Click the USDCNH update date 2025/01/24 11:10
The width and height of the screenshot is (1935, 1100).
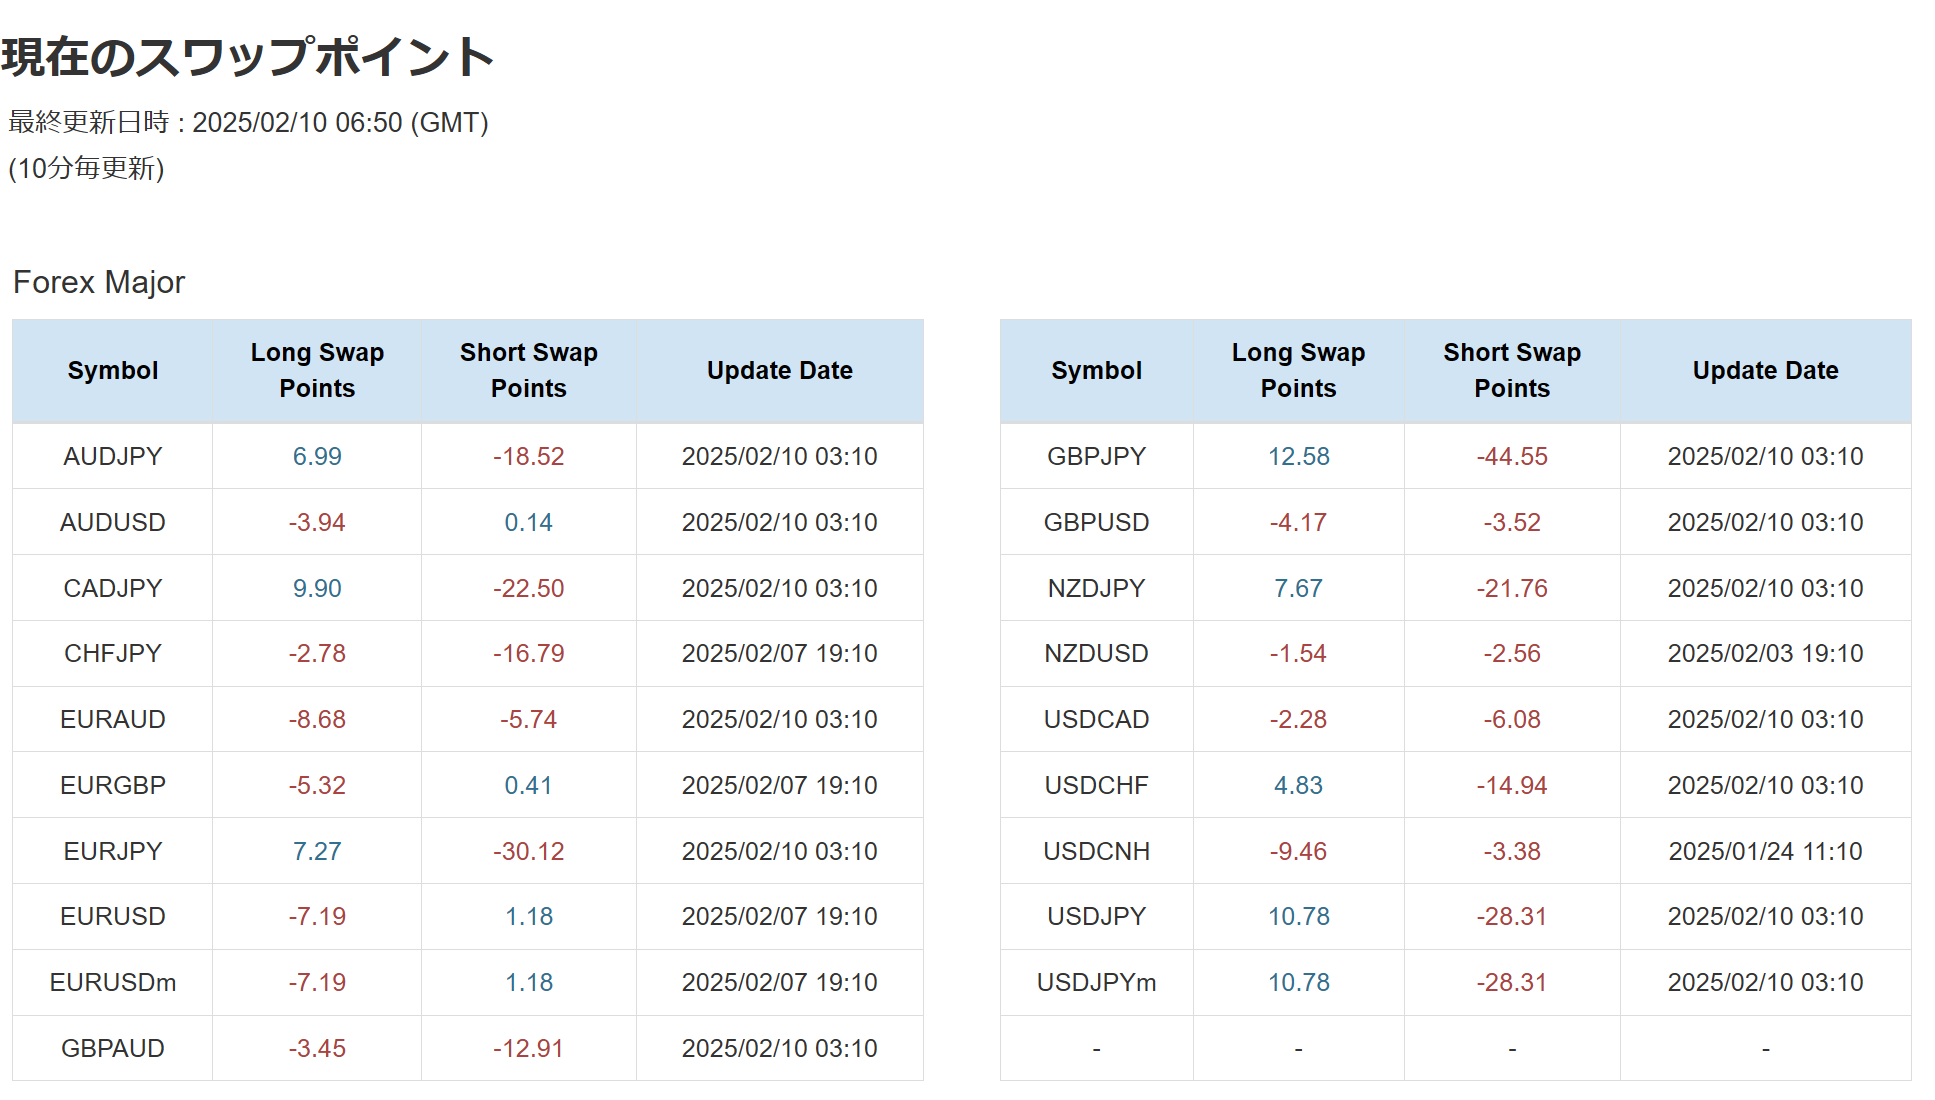(x=1765, y=851)
